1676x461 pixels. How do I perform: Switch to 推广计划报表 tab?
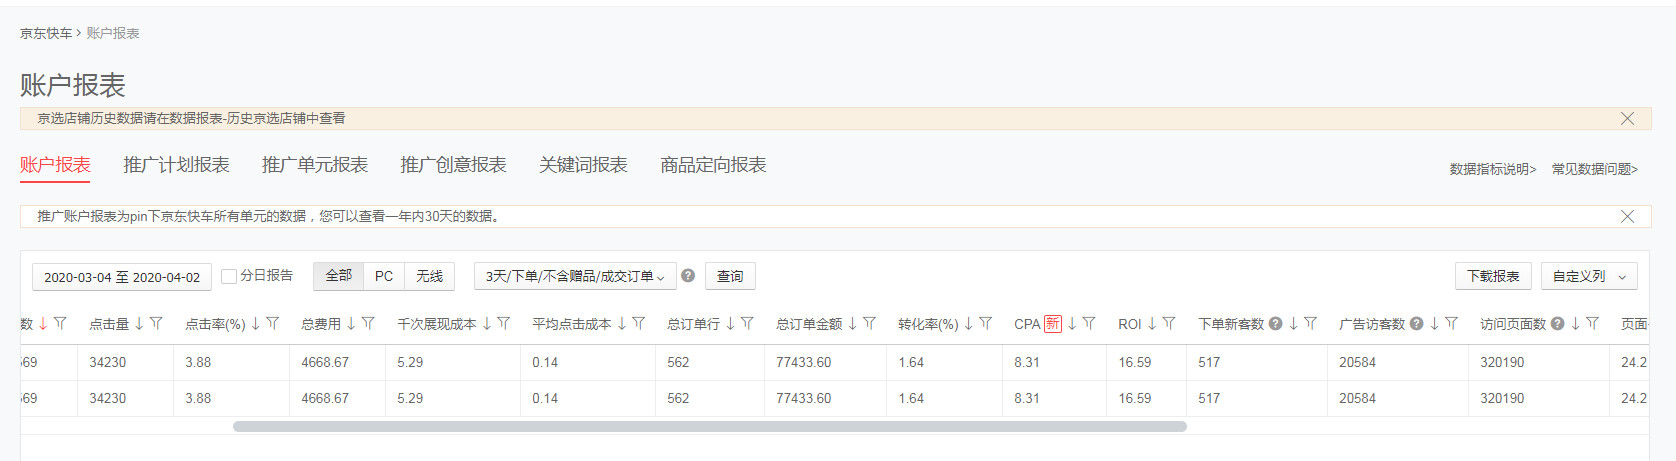tap(176, 165)
